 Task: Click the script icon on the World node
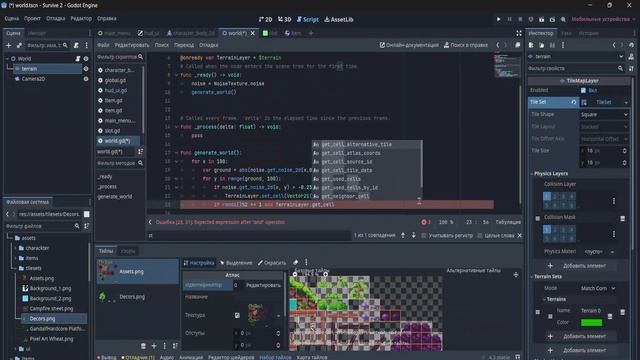[x=78, y=59]
